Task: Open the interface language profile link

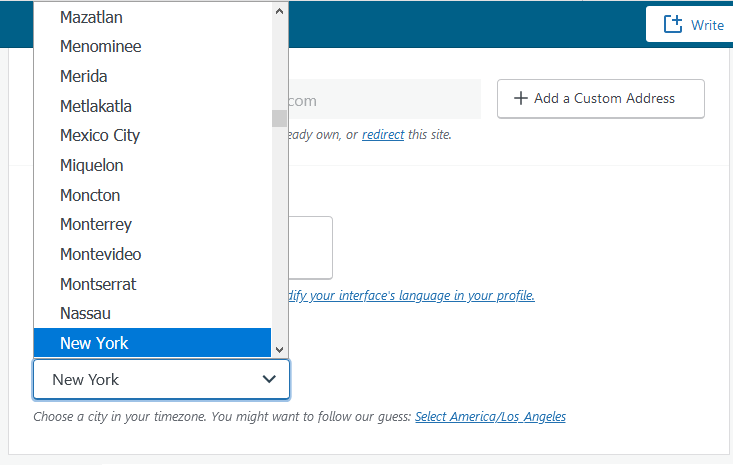Action: 410,296
